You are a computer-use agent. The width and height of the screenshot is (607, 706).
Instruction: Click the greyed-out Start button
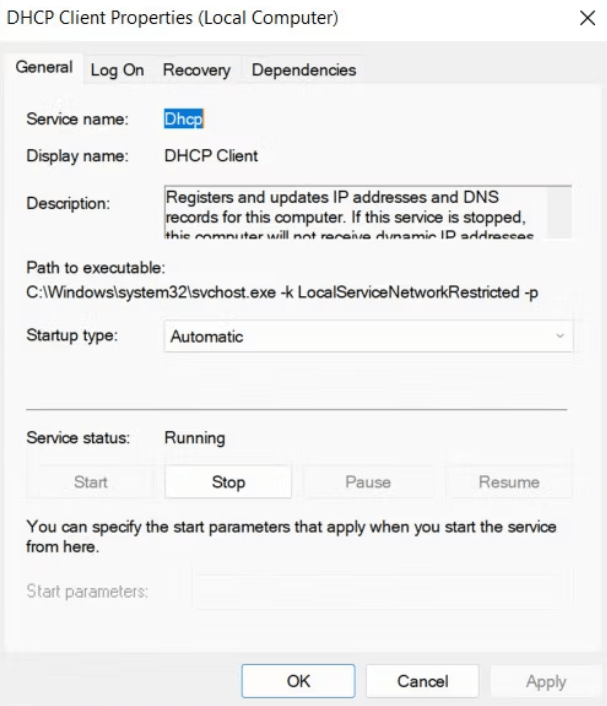pos(91,482)
